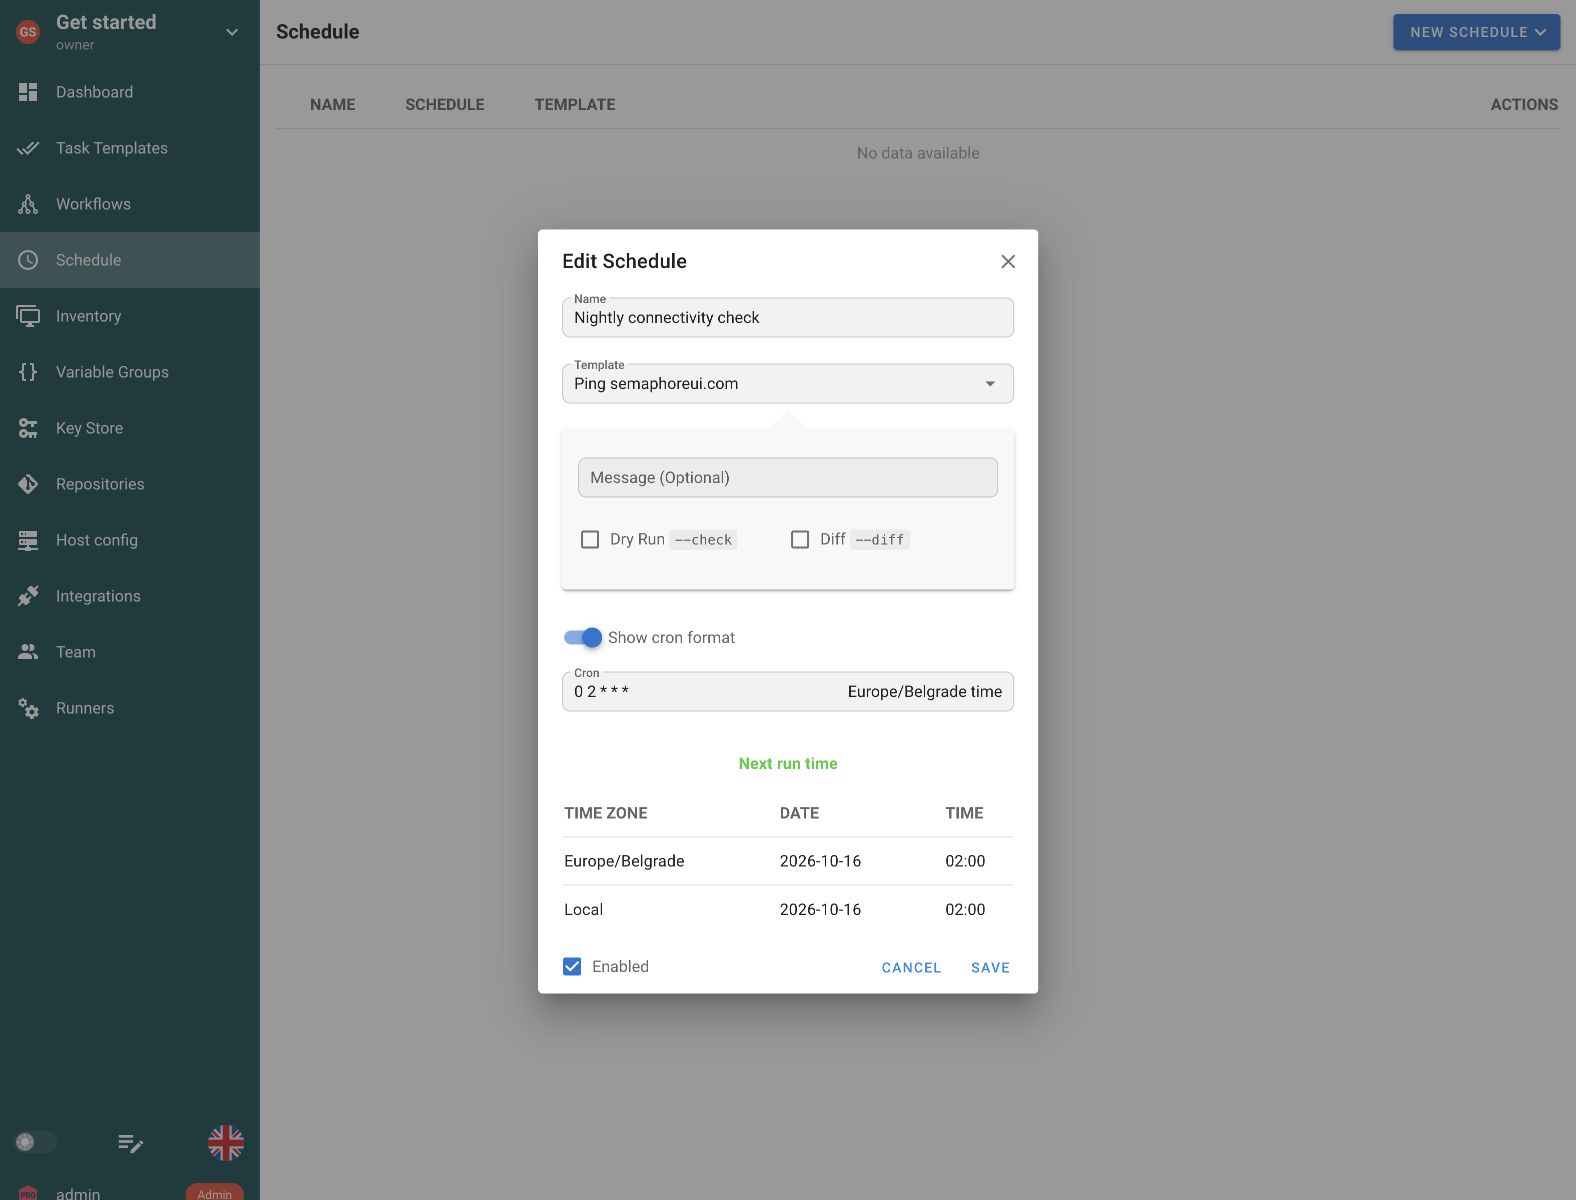This screenshot has width=1576, height=1200.
Task: Toggle the dark mode switch in sidebar
Action: [35, 1142]
